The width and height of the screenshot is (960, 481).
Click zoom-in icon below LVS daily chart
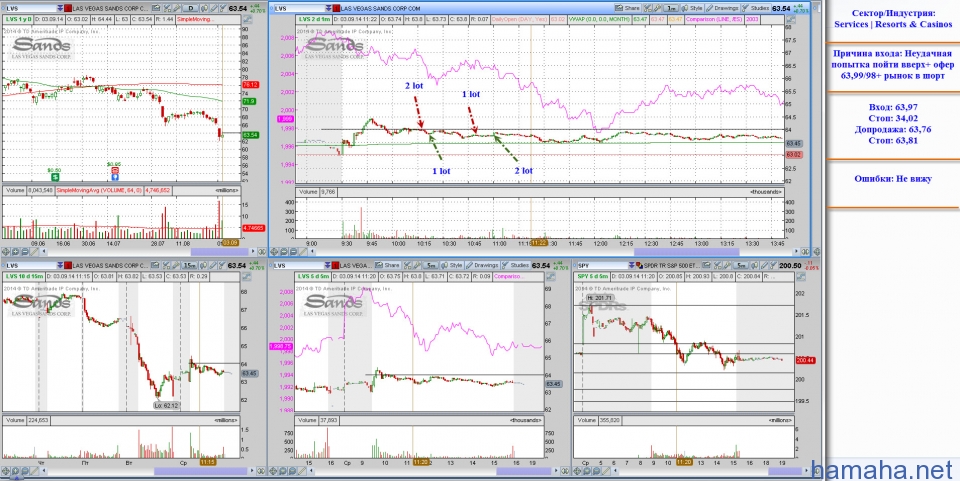[15, 252]
